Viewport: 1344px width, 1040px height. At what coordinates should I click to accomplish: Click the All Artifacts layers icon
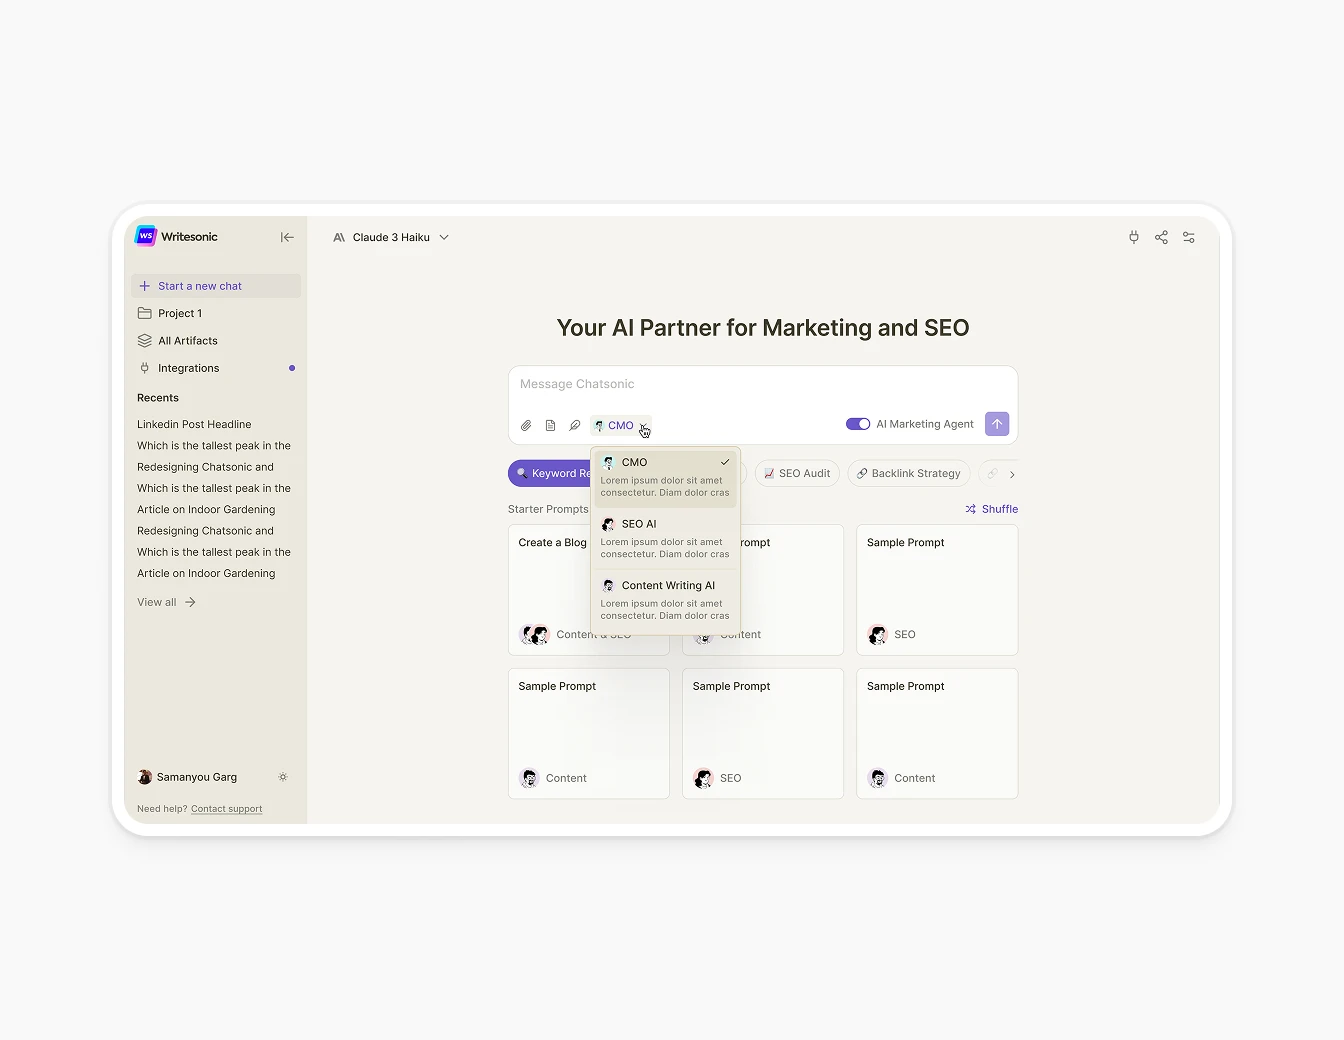(143, 340)
